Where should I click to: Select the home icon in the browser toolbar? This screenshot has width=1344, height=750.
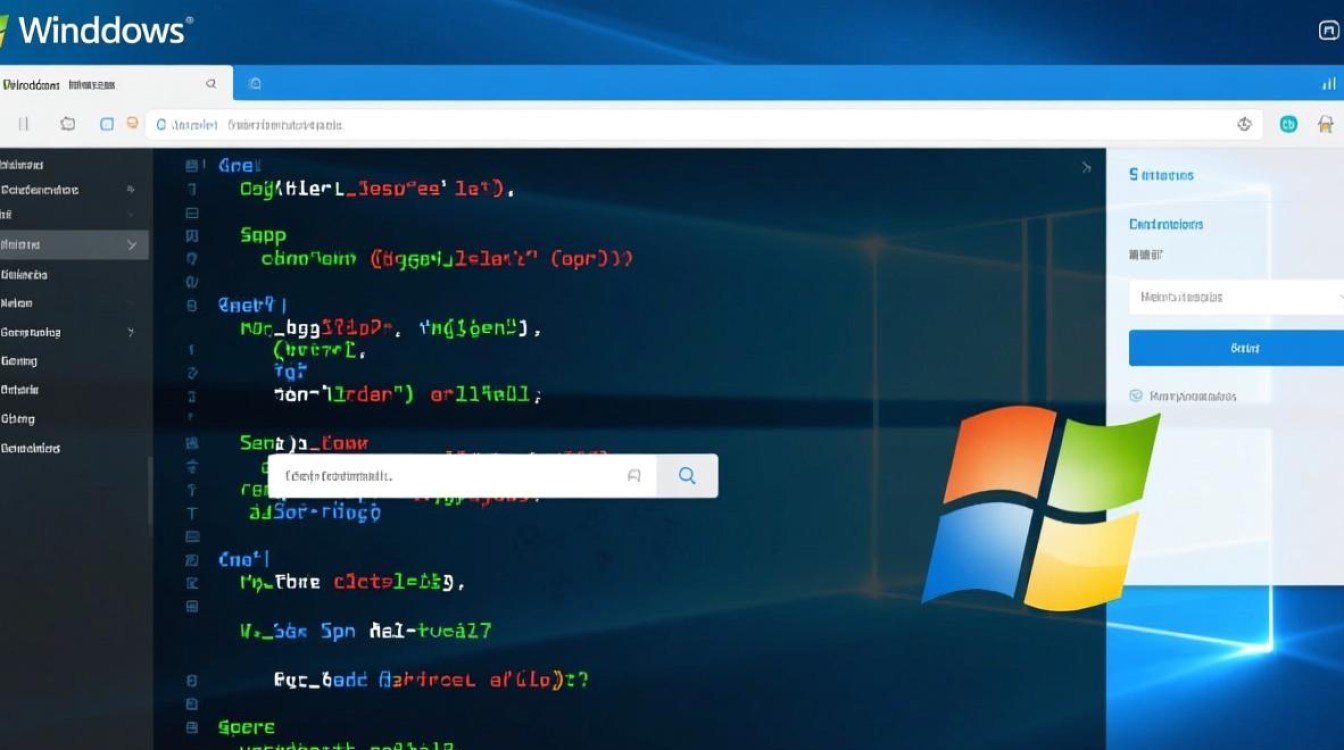[68, 123]
